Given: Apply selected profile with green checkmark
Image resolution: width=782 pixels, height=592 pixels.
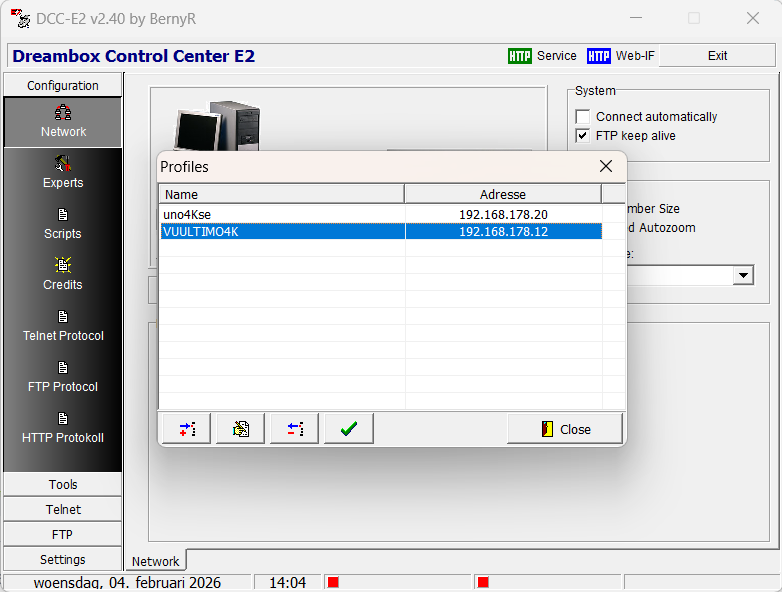Looking at the screenshot, I should coord(349,428).
